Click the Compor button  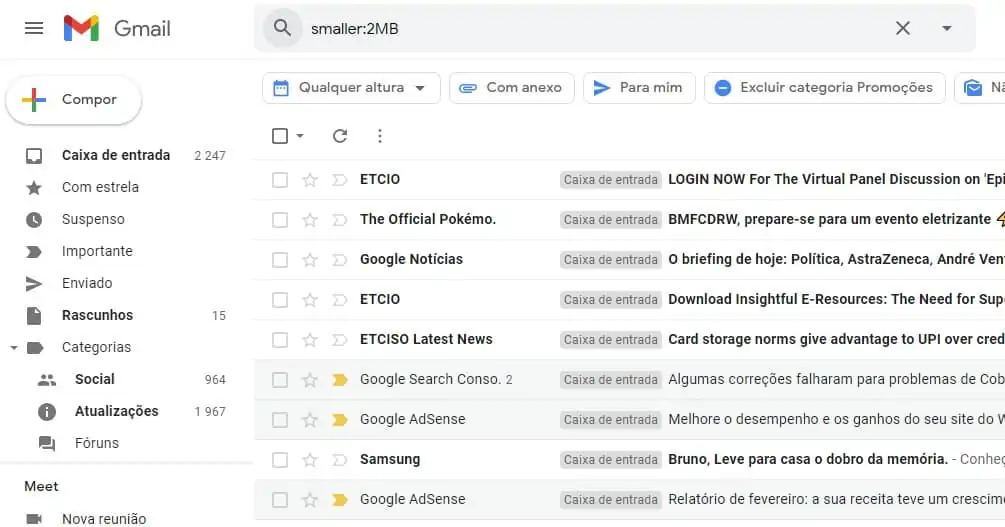74,99
